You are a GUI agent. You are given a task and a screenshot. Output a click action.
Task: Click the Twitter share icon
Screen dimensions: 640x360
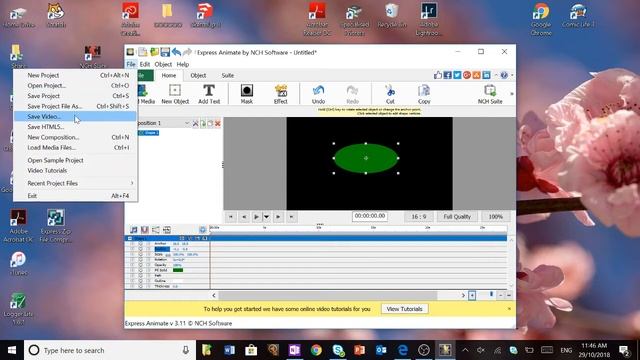pos(457,75)
